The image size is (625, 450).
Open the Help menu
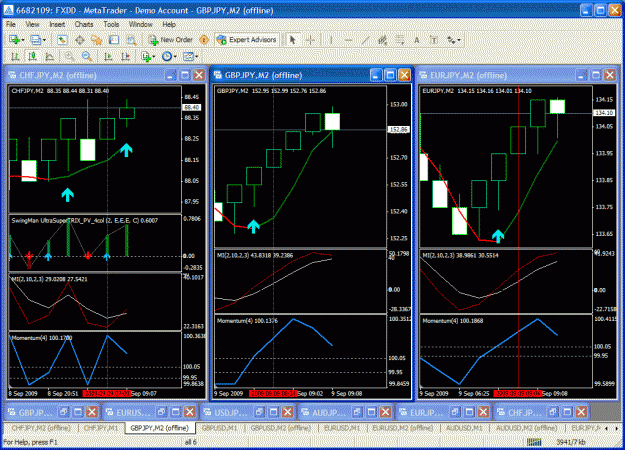tap(169, 24)
